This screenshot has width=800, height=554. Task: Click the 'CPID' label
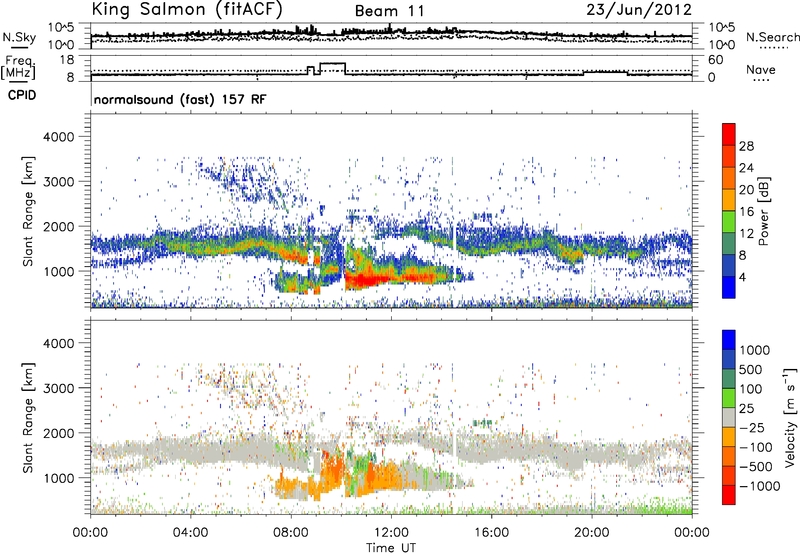(21, 95)
